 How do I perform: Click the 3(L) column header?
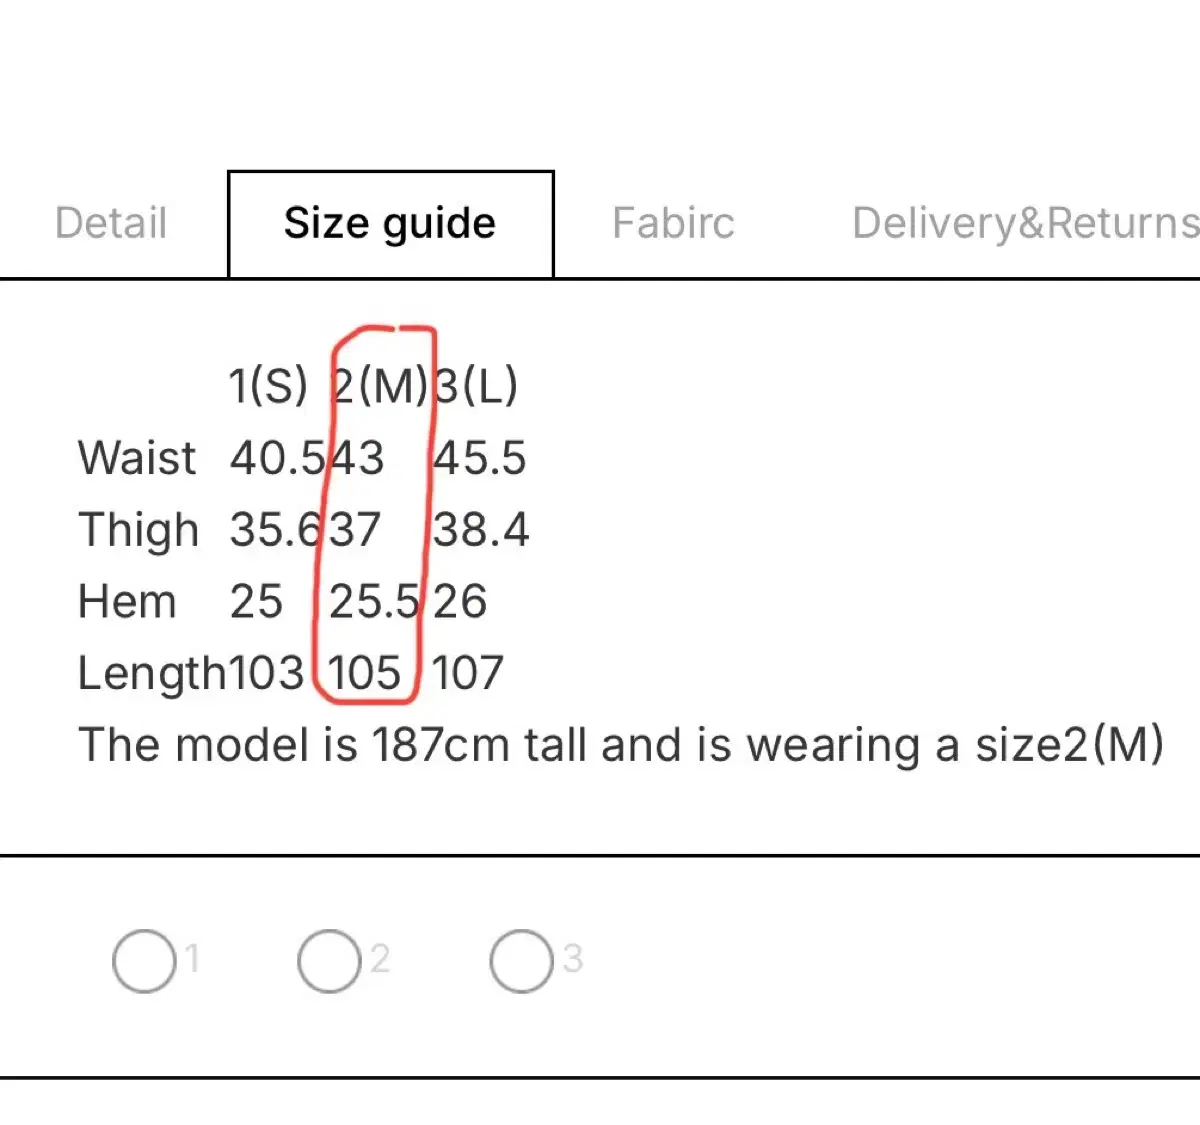pyautogui.click(x=476, y=386)
